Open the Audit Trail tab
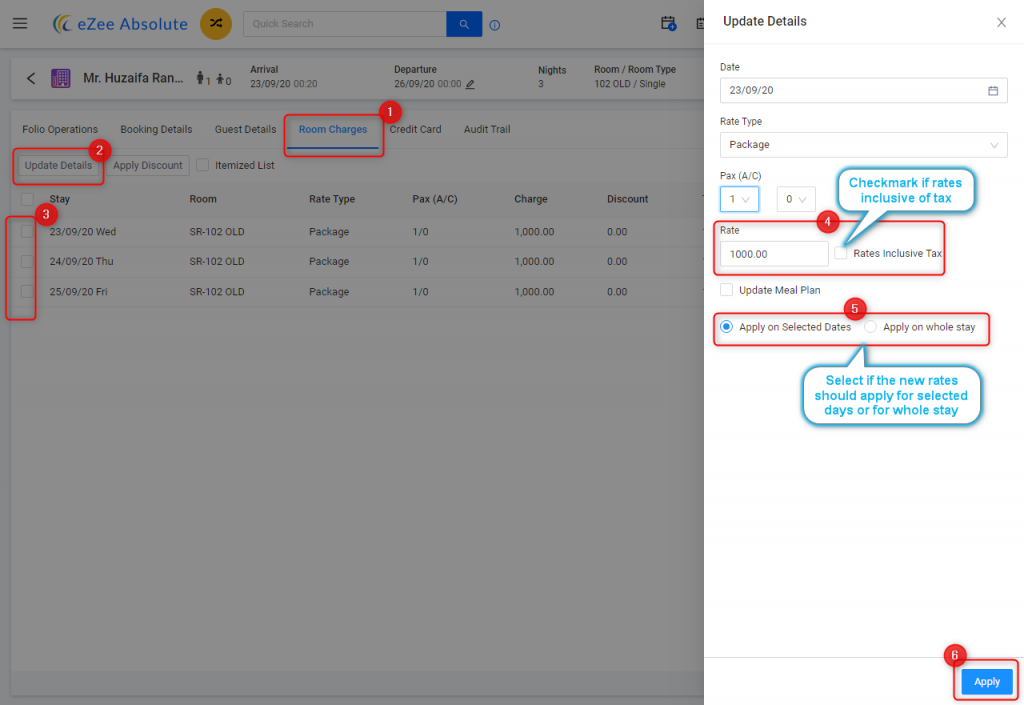The image size is (1024, 705). 487,129
